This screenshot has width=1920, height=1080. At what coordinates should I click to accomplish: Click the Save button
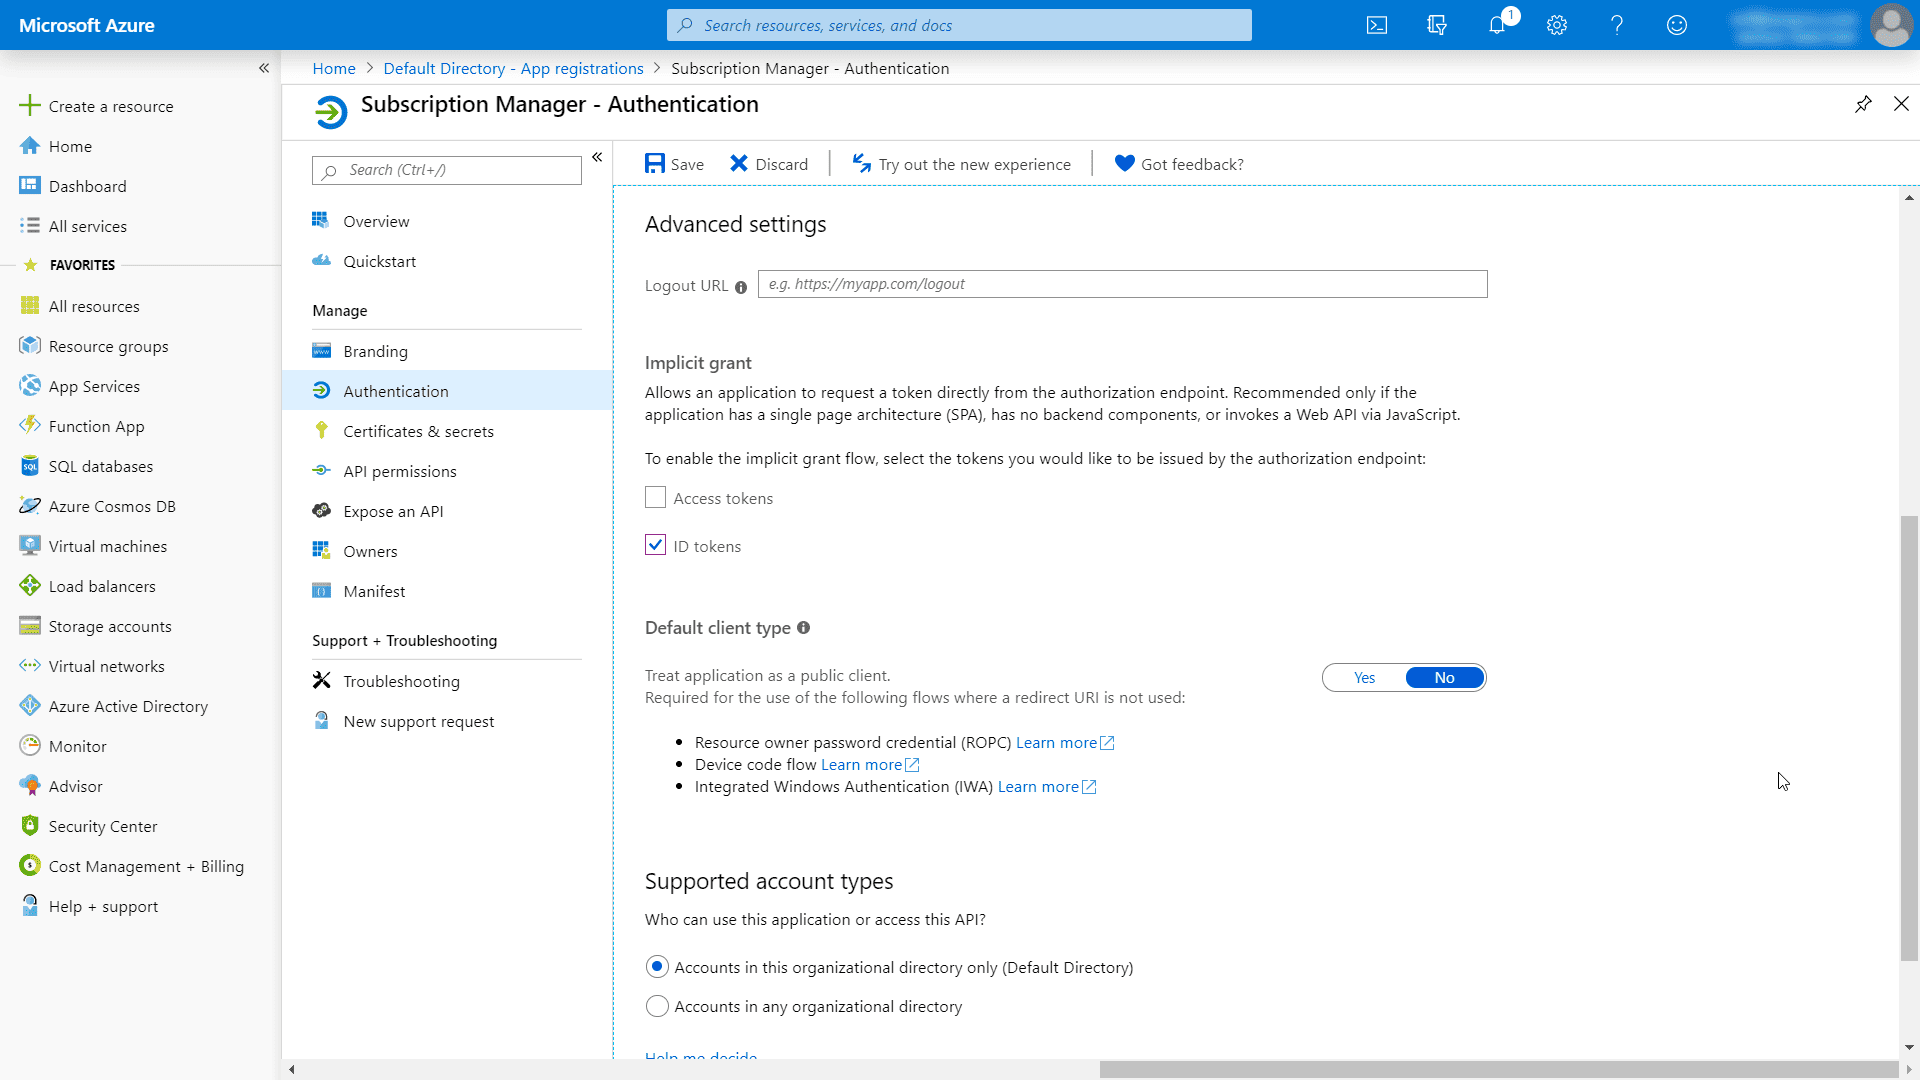[x=674, y=164]
